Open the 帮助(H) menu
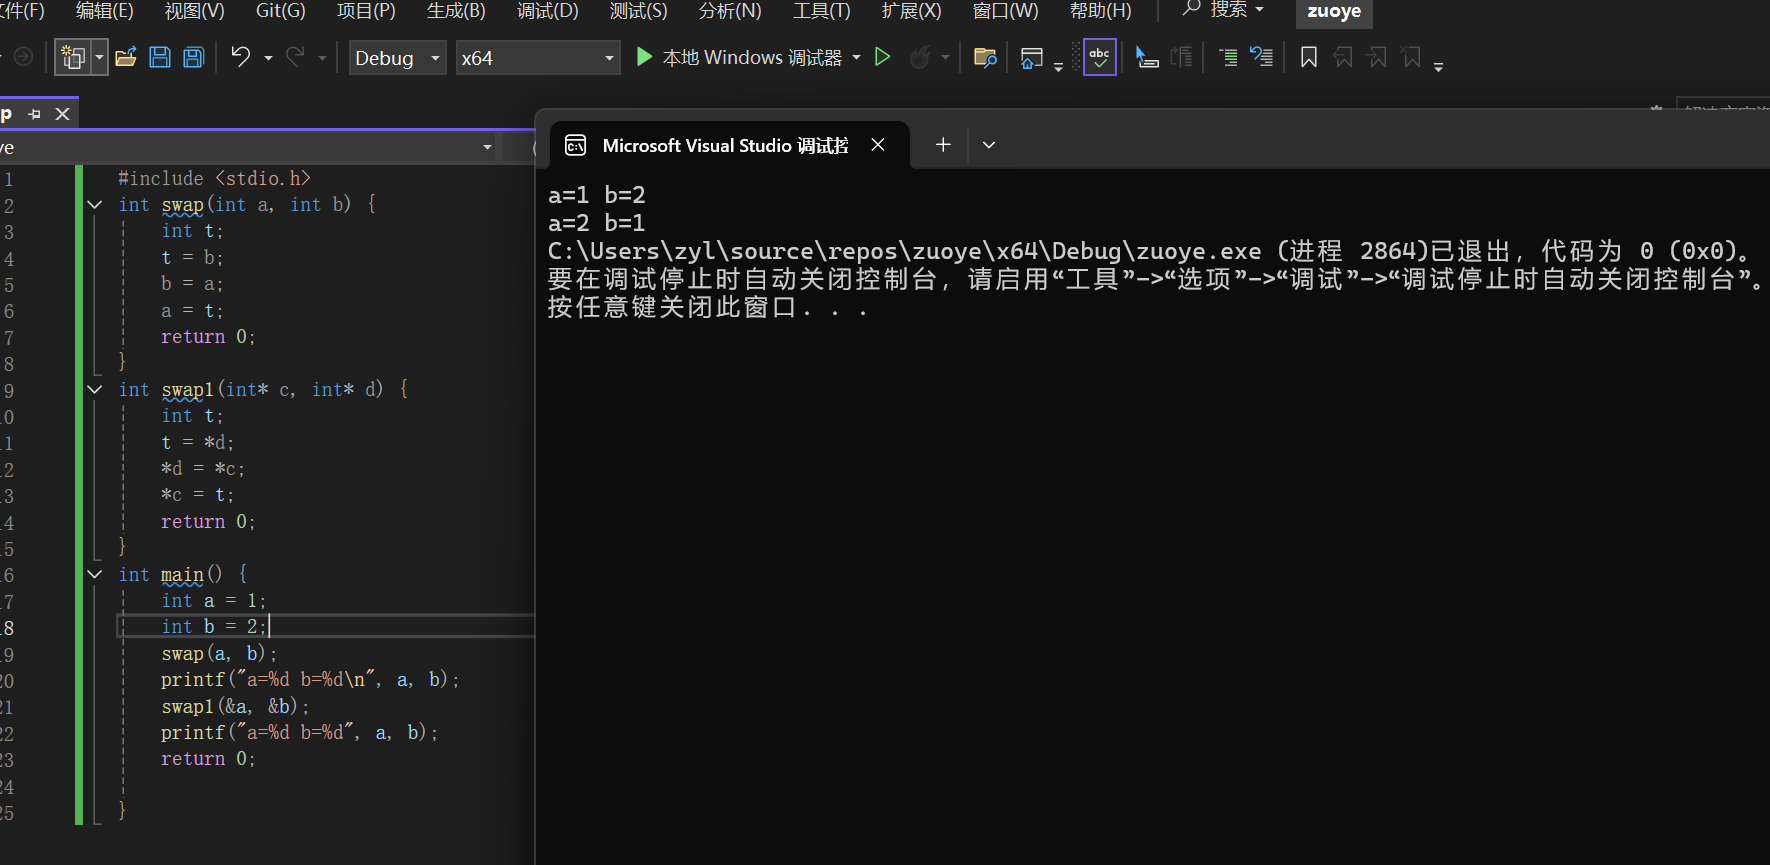 [1100, 11]
